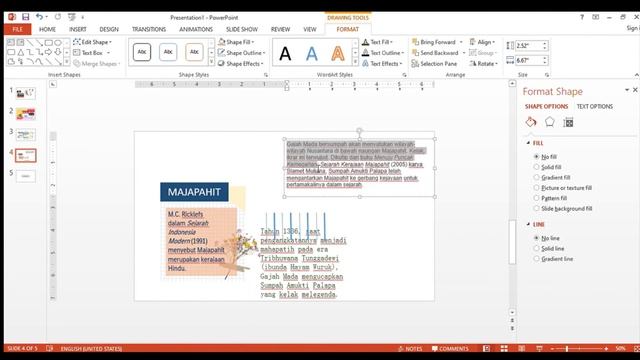Open Edit Shape menu
This screenshot has height=360, width=640.
pyautogui.click(x=92, y=42)
